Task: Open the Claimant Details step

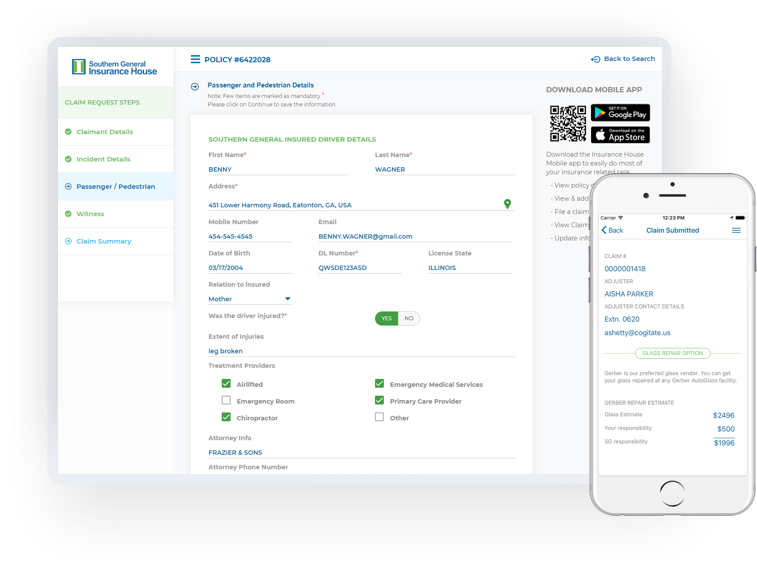Action: point(115,132)
